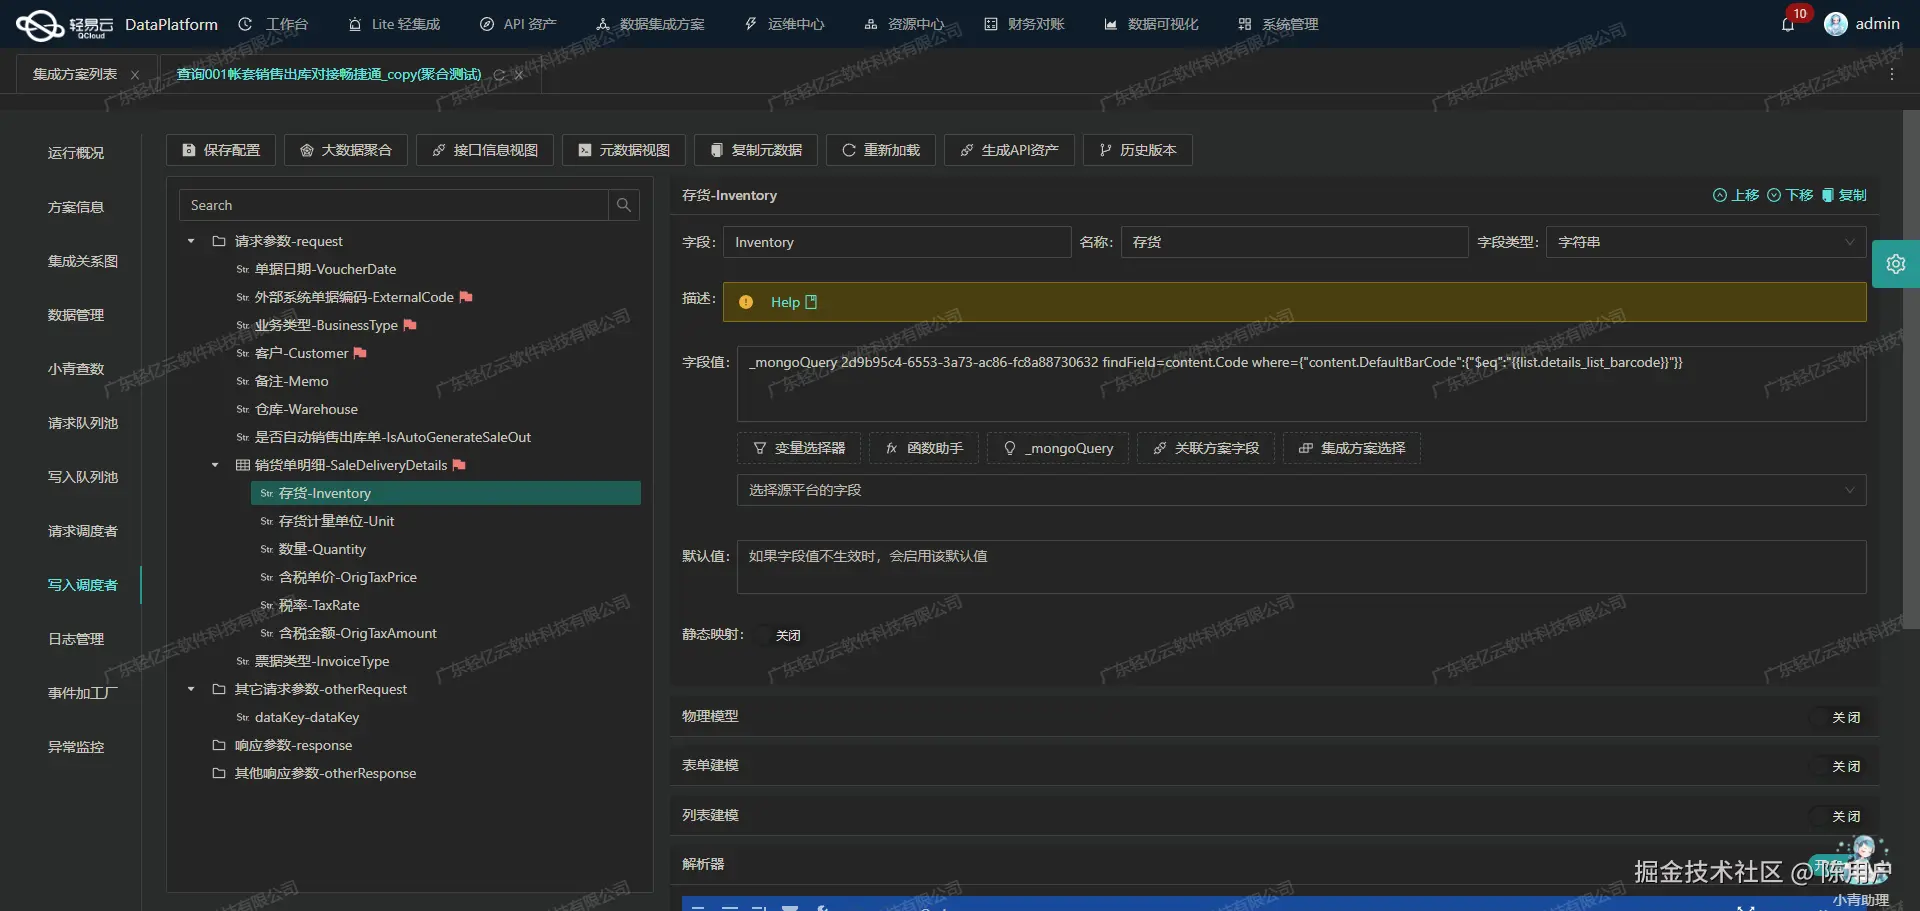1920x911 pixels.
Task: Toggle the 物理模型 switch on
Action: click(1846, 717)
